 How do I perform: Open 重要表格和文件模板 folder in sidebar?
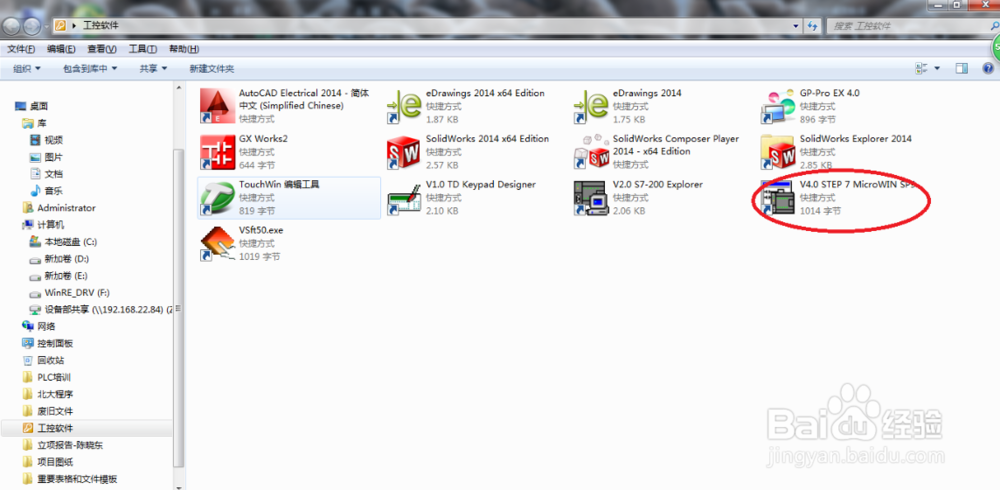[x=69, y=479]
